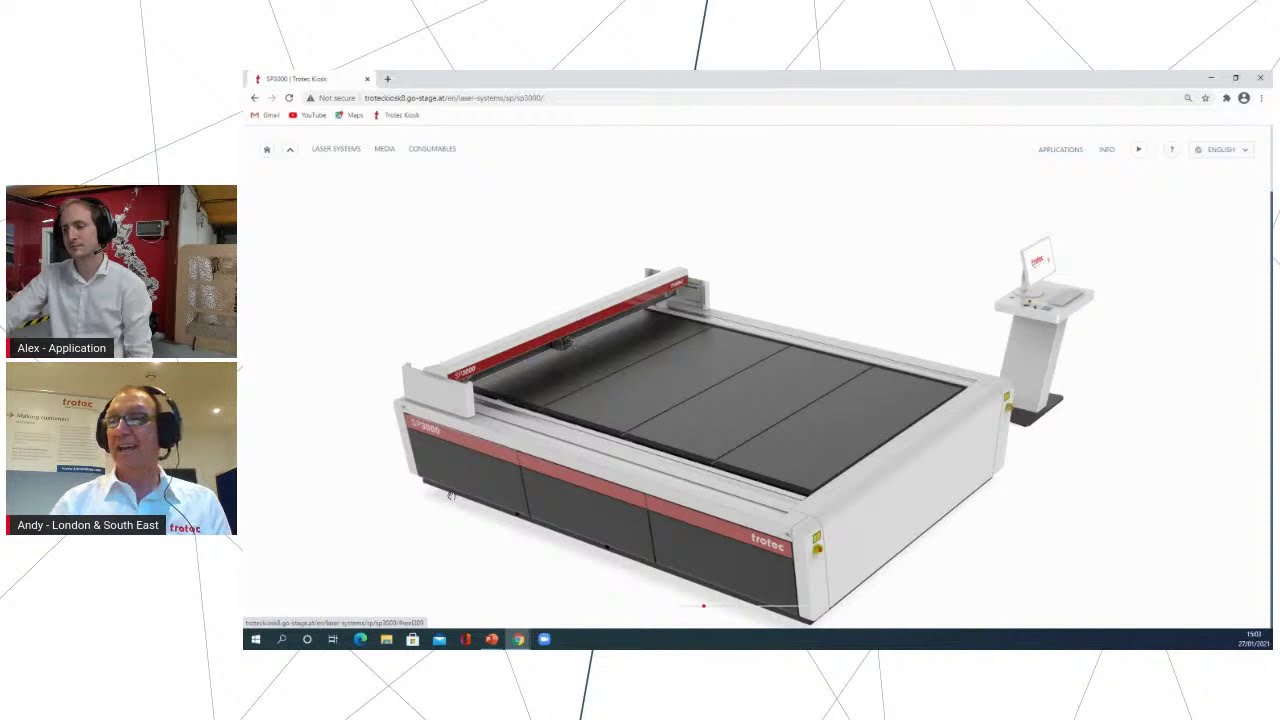Select Alex's webcam video tile
The height and width of the screenshot is (720, 1280).
121,271
